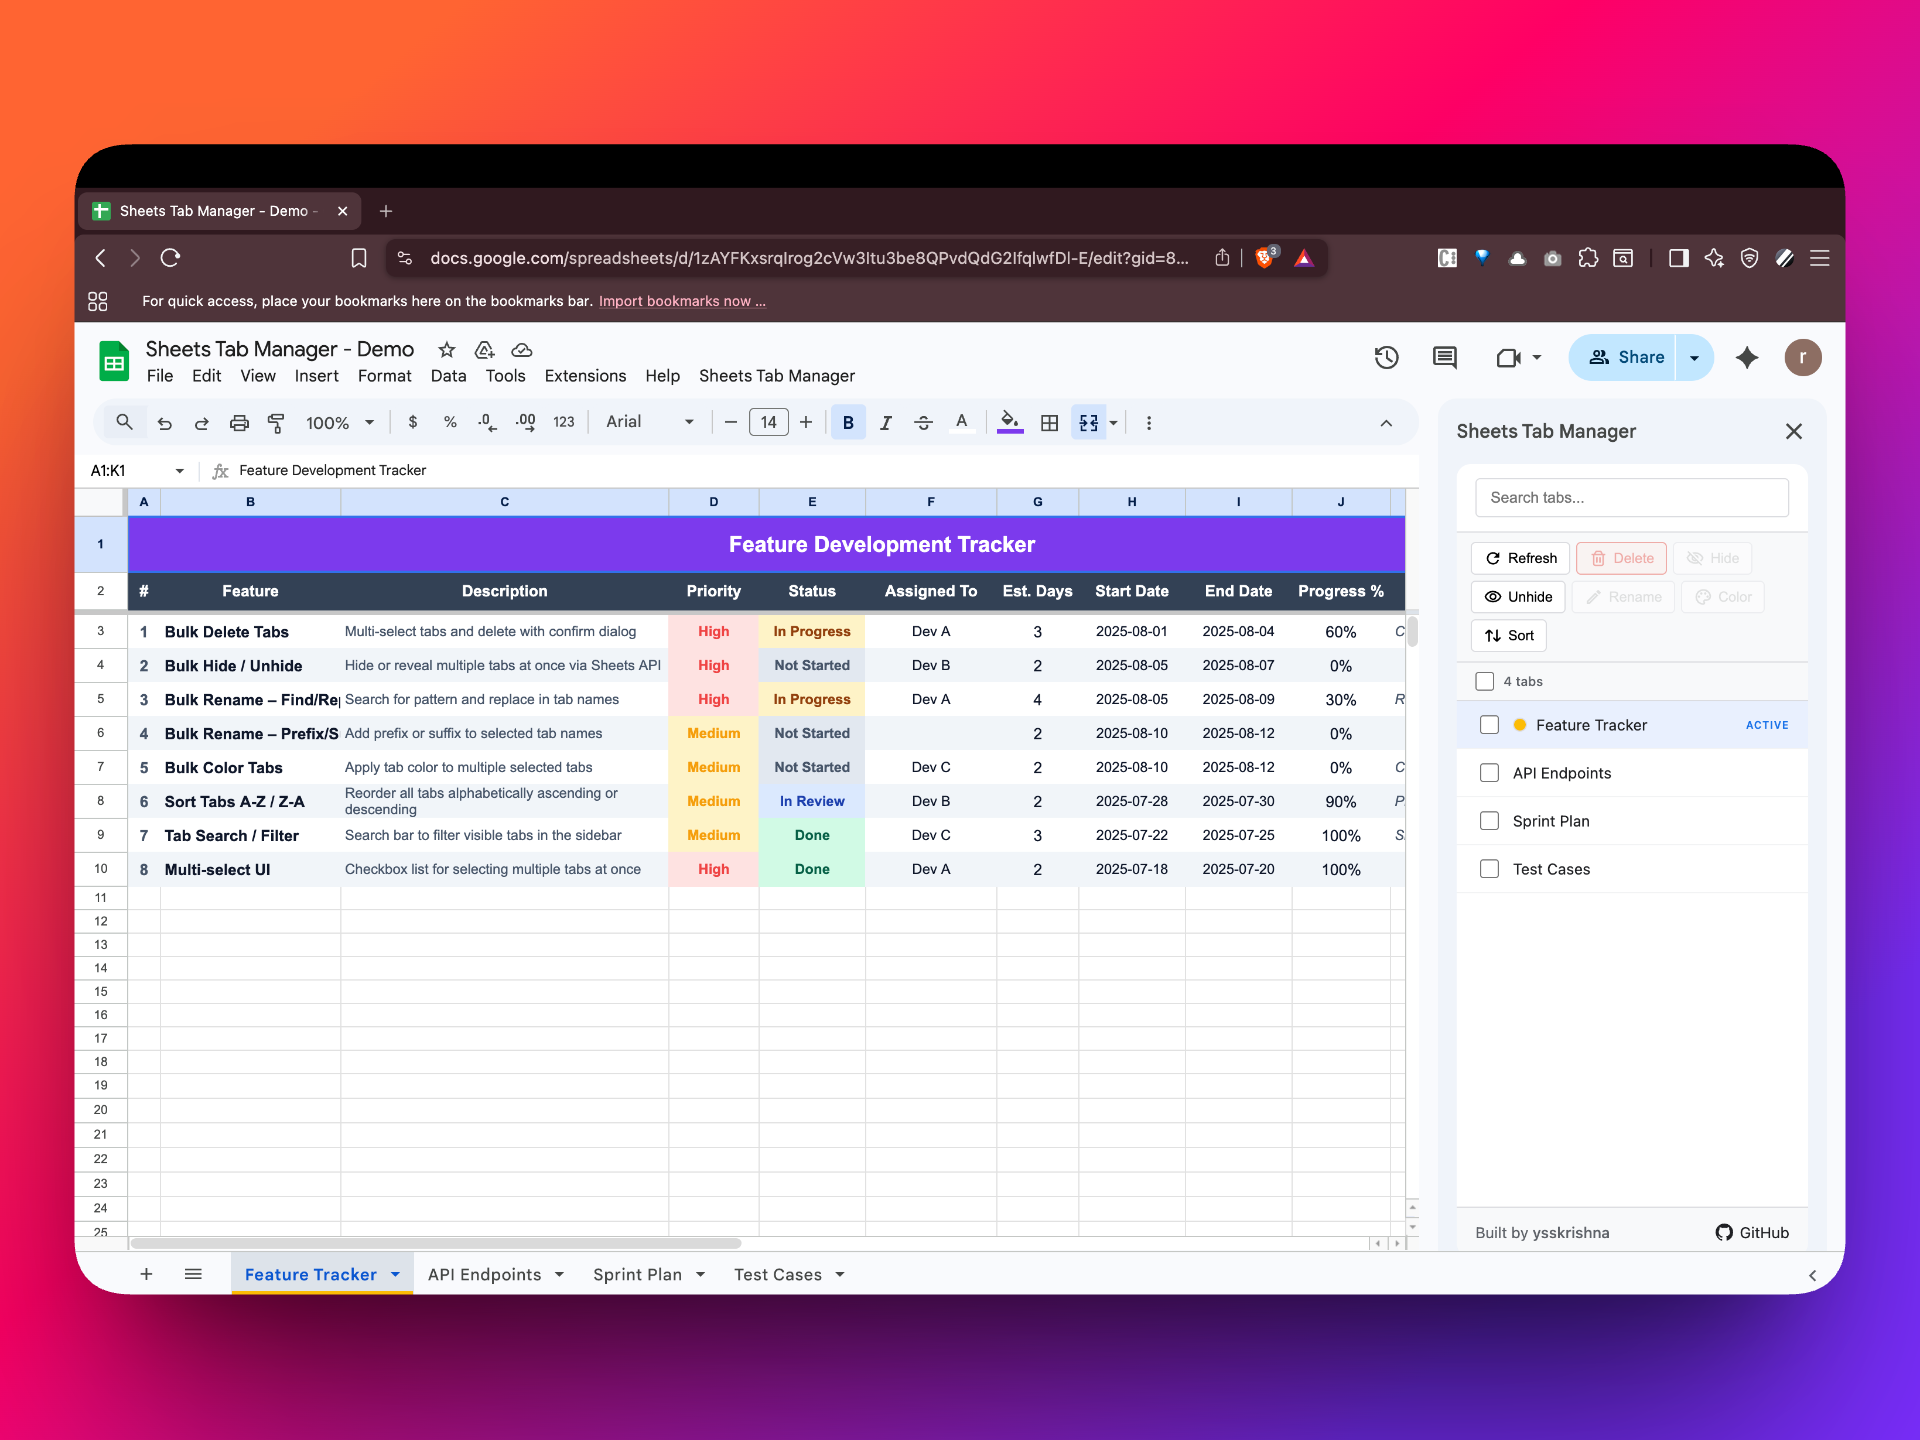Click the merge cells icon

(1088, 422)
